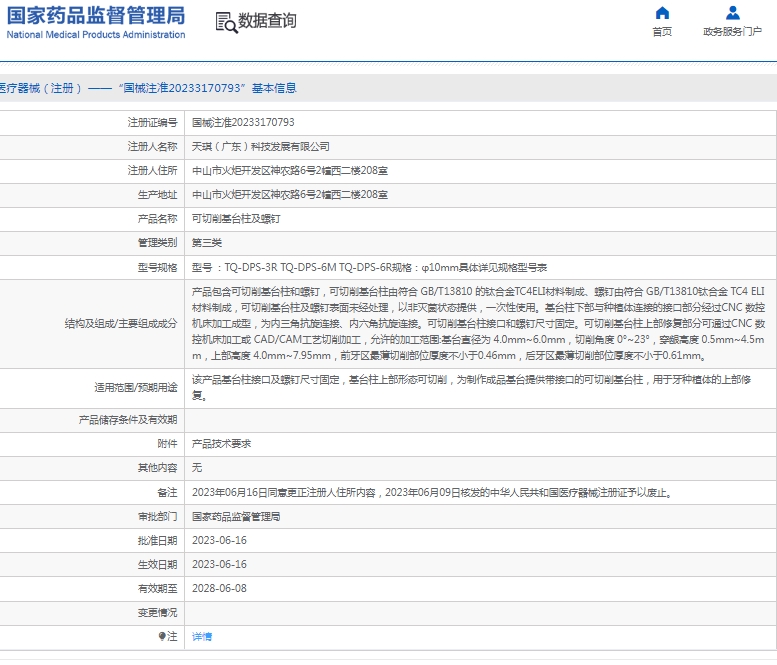777x665 pixels.
Task: Click the 产品名称 row label
Action: pyautogui.click(x=157, y=219)
